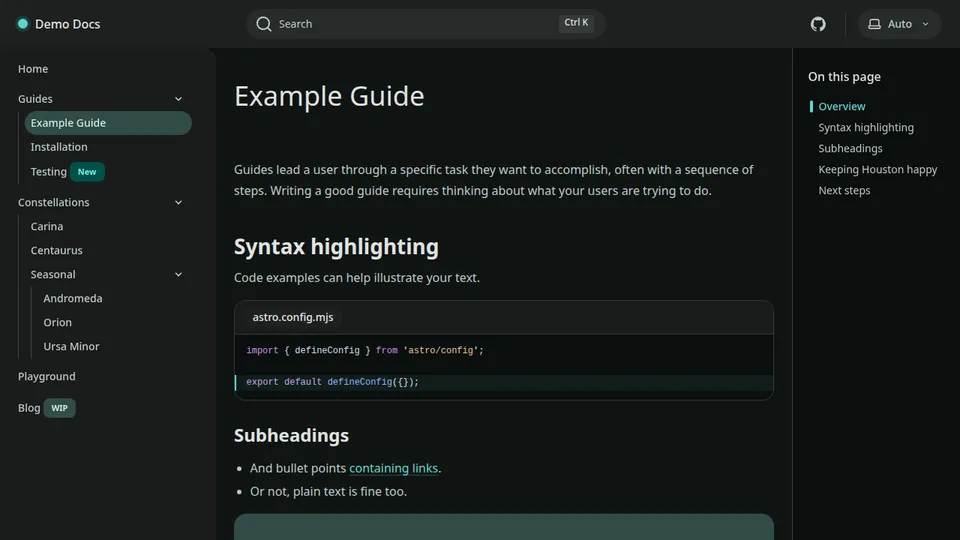Click the astro.config.mjs file tab
This screenshot has width=960, height=540.
pyautogui.click(x=293, y=317)
